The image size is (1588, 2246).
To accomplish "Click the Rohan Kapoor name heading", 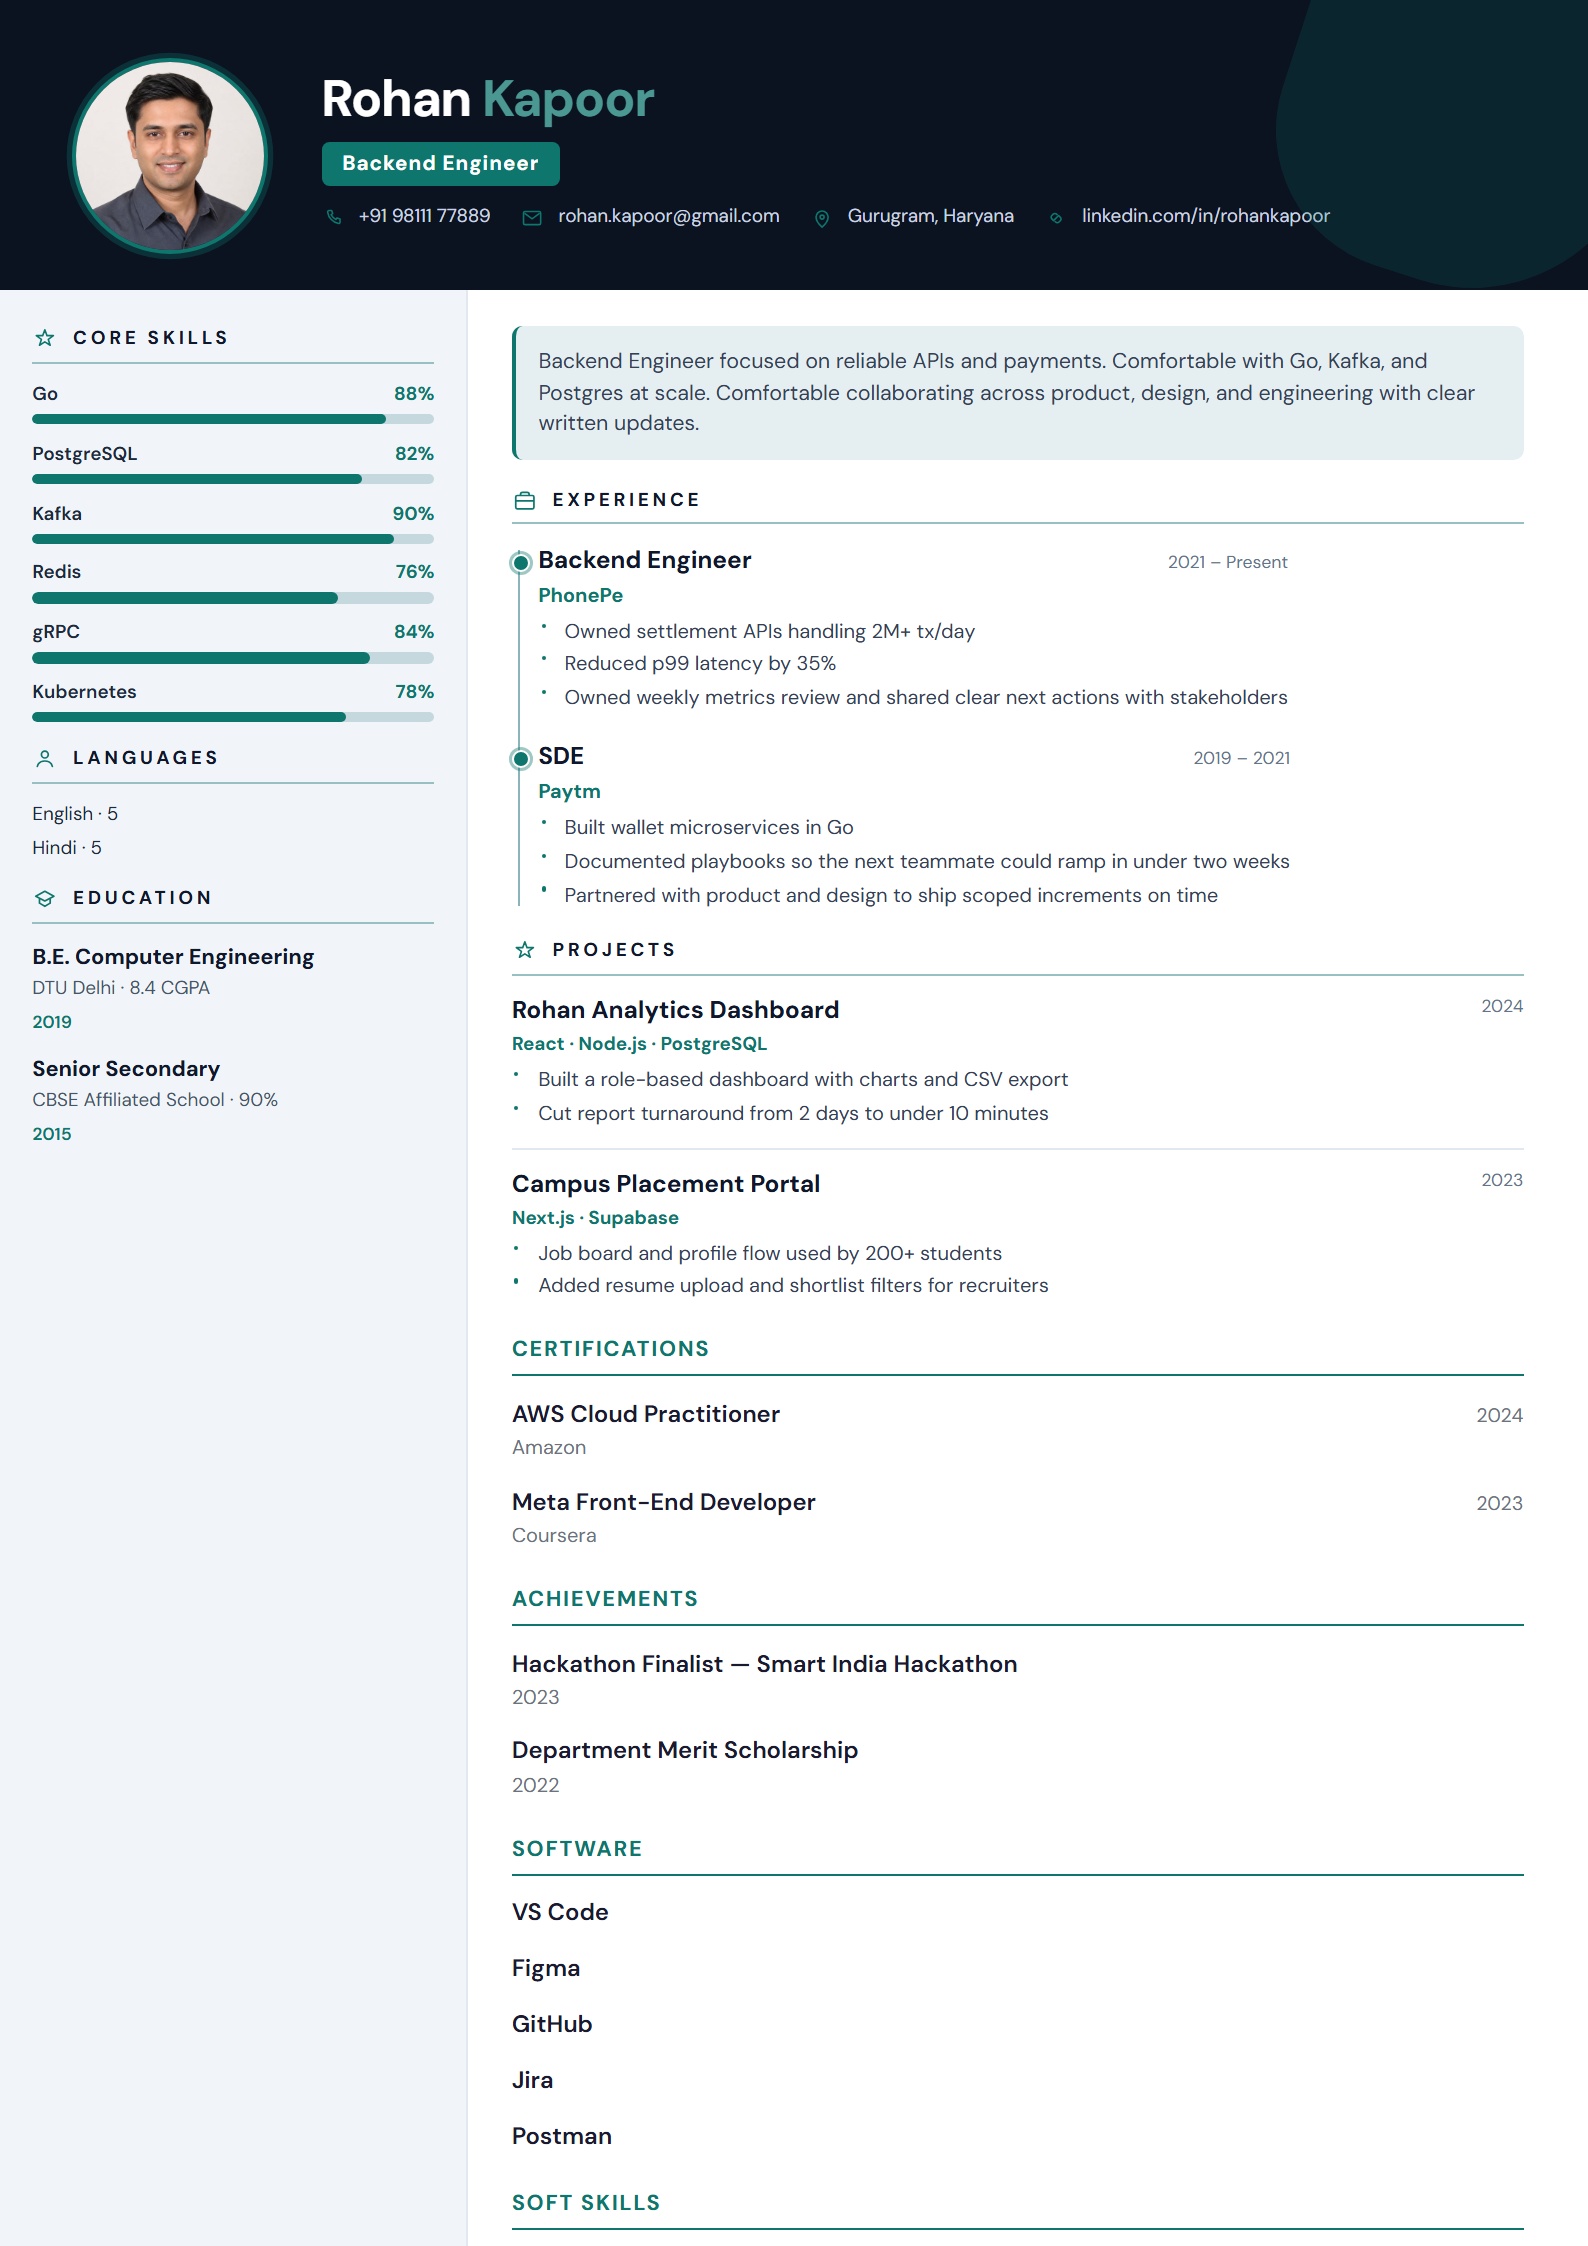I will (488, 99).
